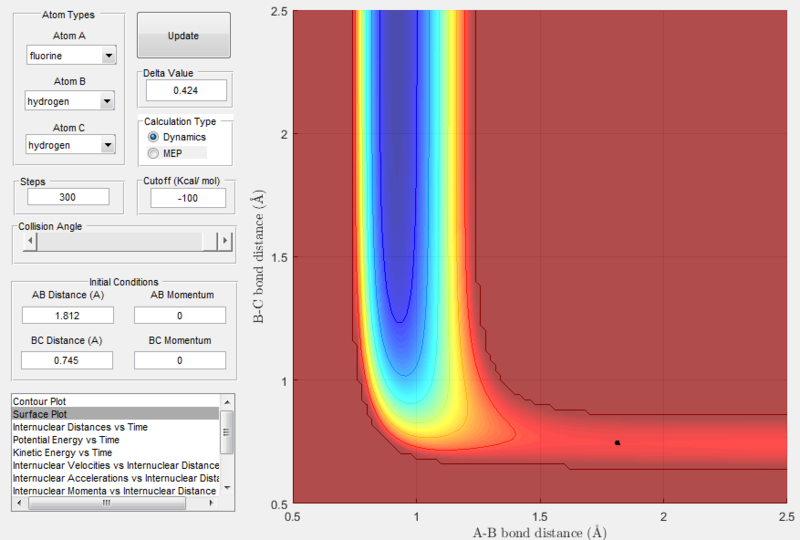Select Internuclear Distances vs Time

click(x=116, y=427)
